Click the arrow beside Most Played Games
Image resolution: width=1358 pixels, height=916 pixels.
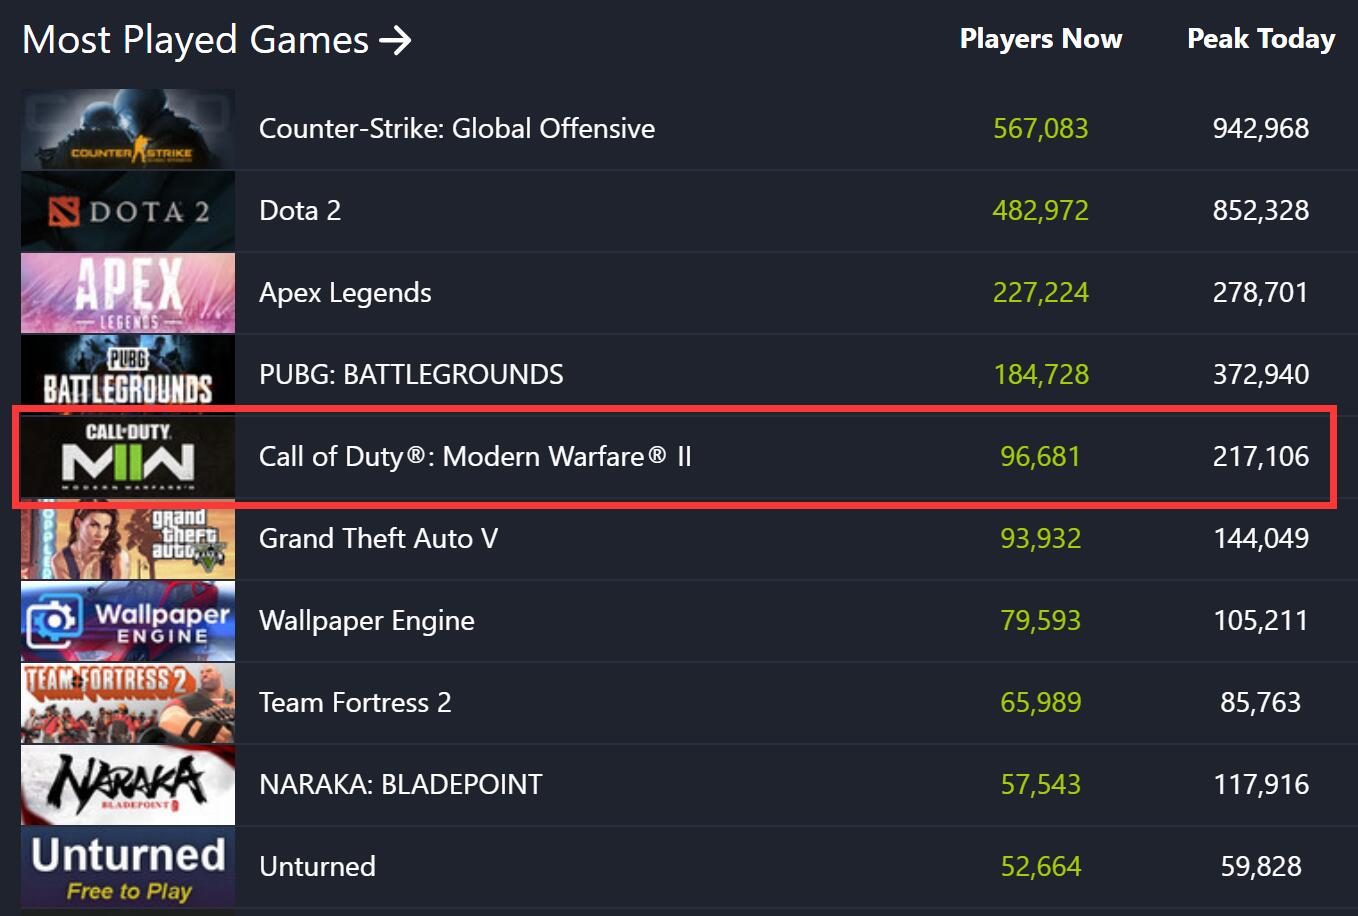pos(396,40)
